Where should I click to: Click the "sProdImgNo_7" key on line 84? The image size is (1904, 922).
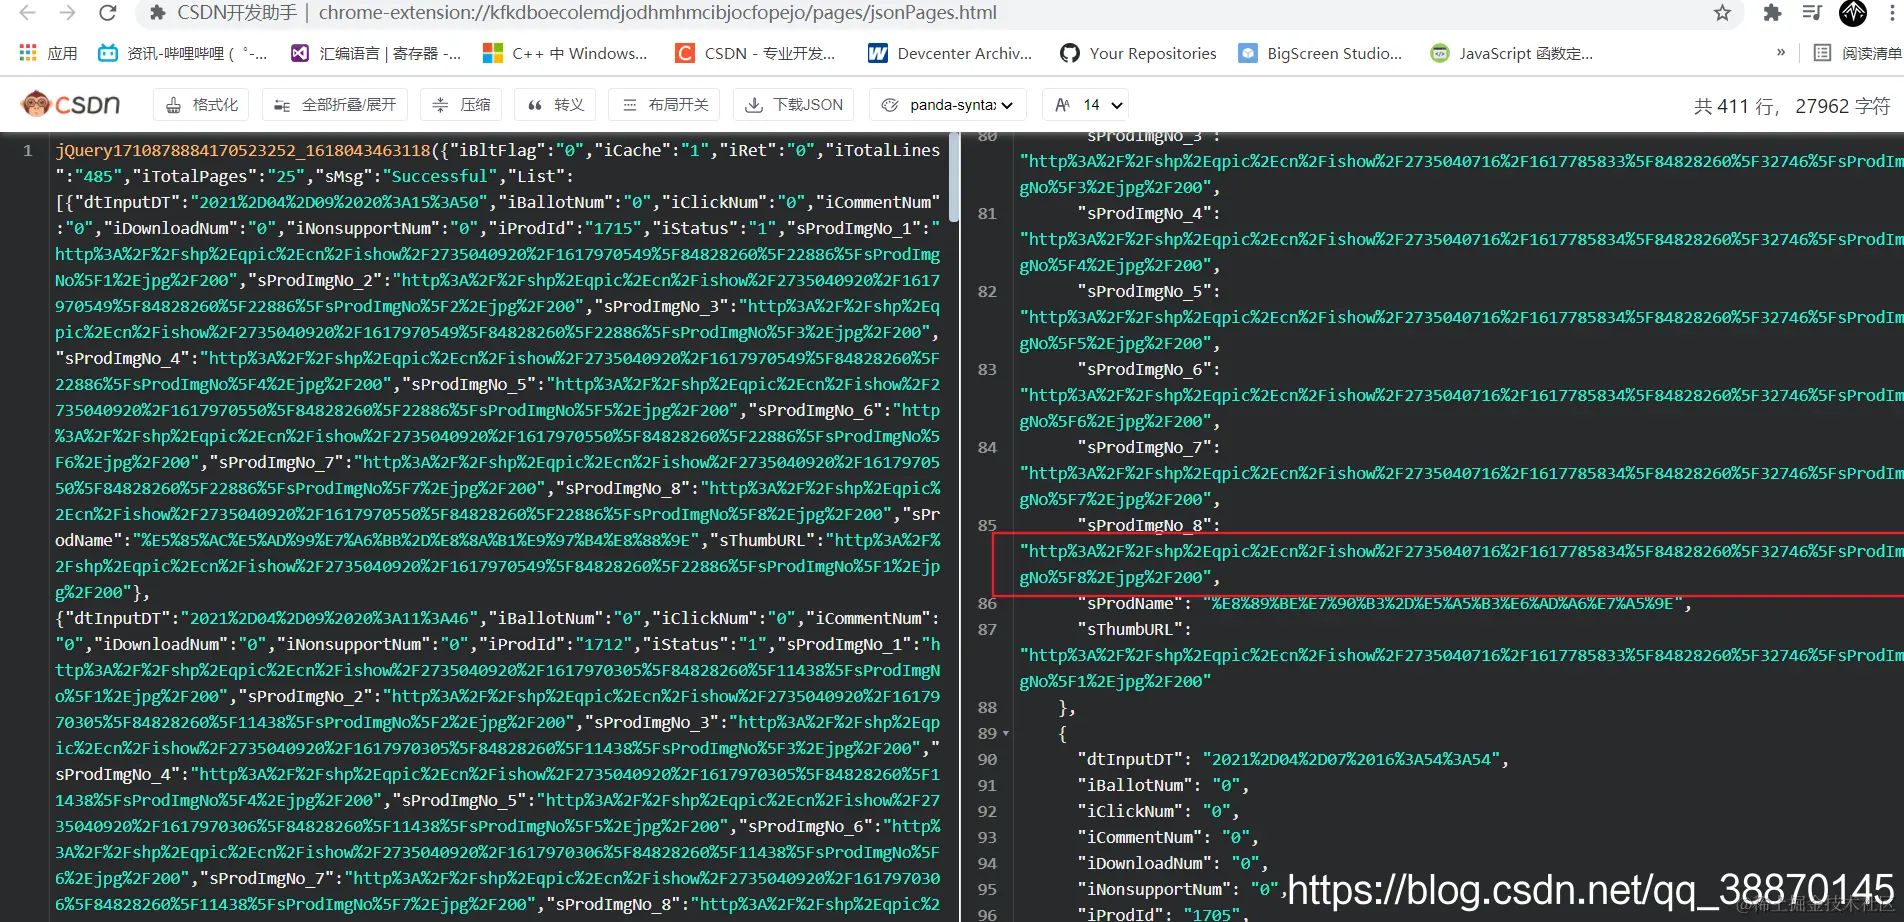[x=1143, y=447]
